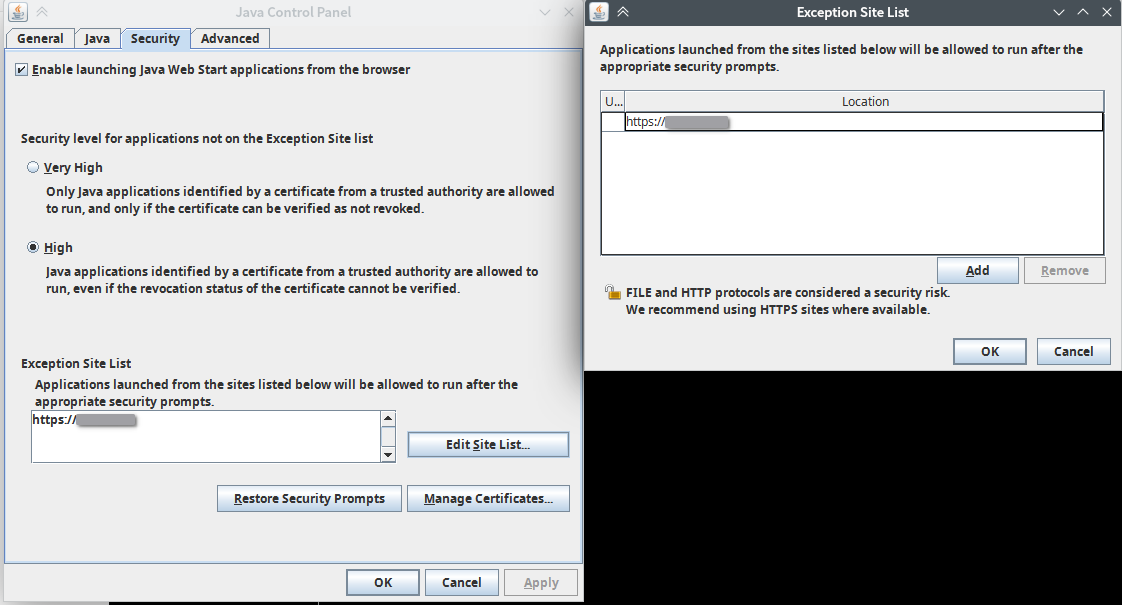Click the Java icon in Java Control Panel titlebar
The image size is (1122, 605).
[x=18, y=12]
